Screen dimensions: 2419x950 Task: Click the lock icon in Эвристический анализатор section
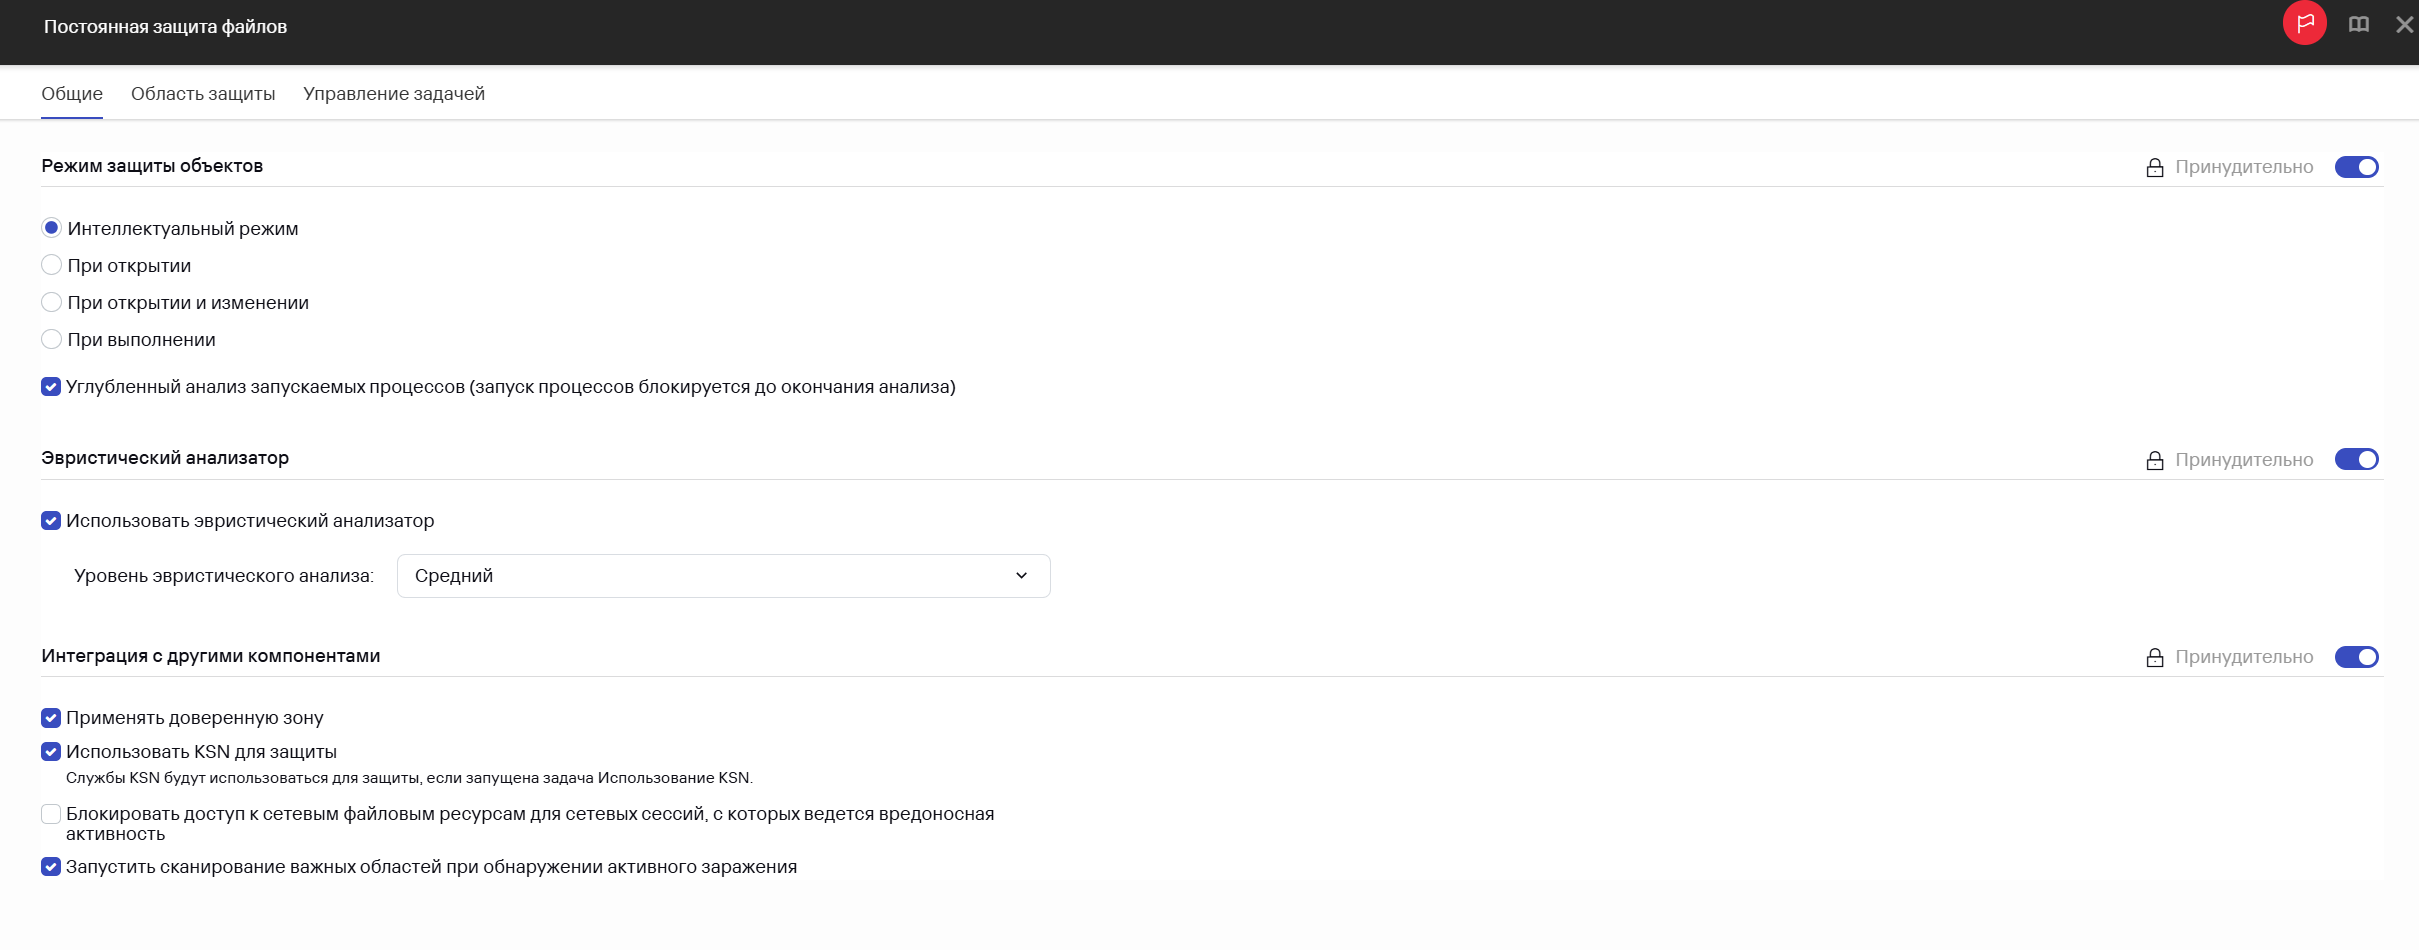click(2155, 460)
